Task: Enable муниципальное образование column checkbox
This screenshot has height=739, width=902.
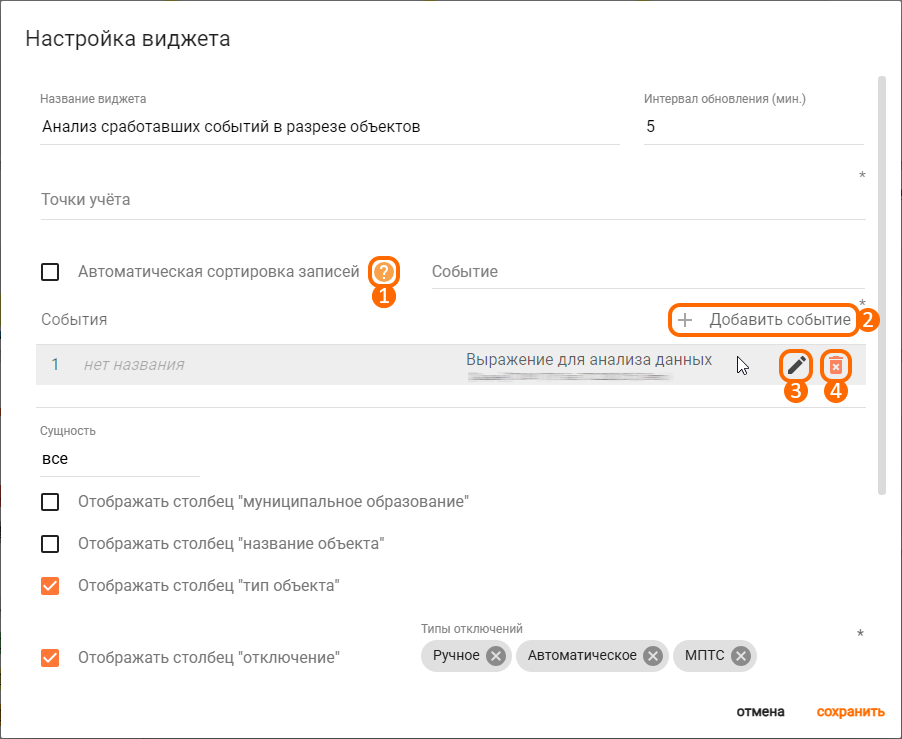Action: tap(50, 501)
